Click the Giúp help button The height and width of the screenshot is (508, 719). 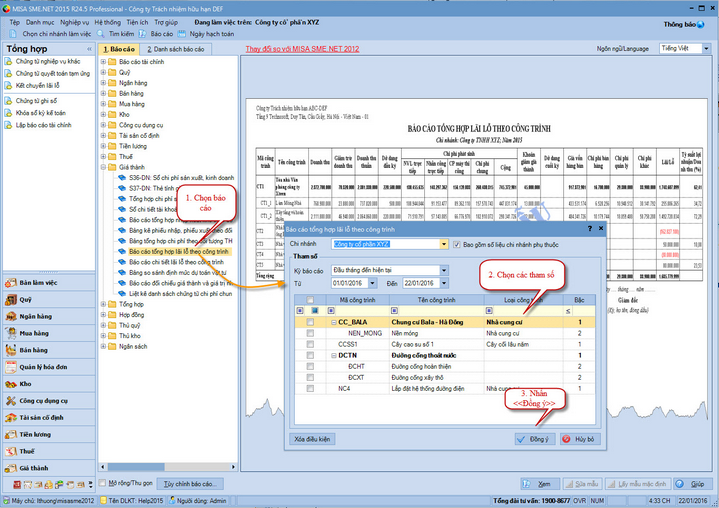click(x=693, y=484)
